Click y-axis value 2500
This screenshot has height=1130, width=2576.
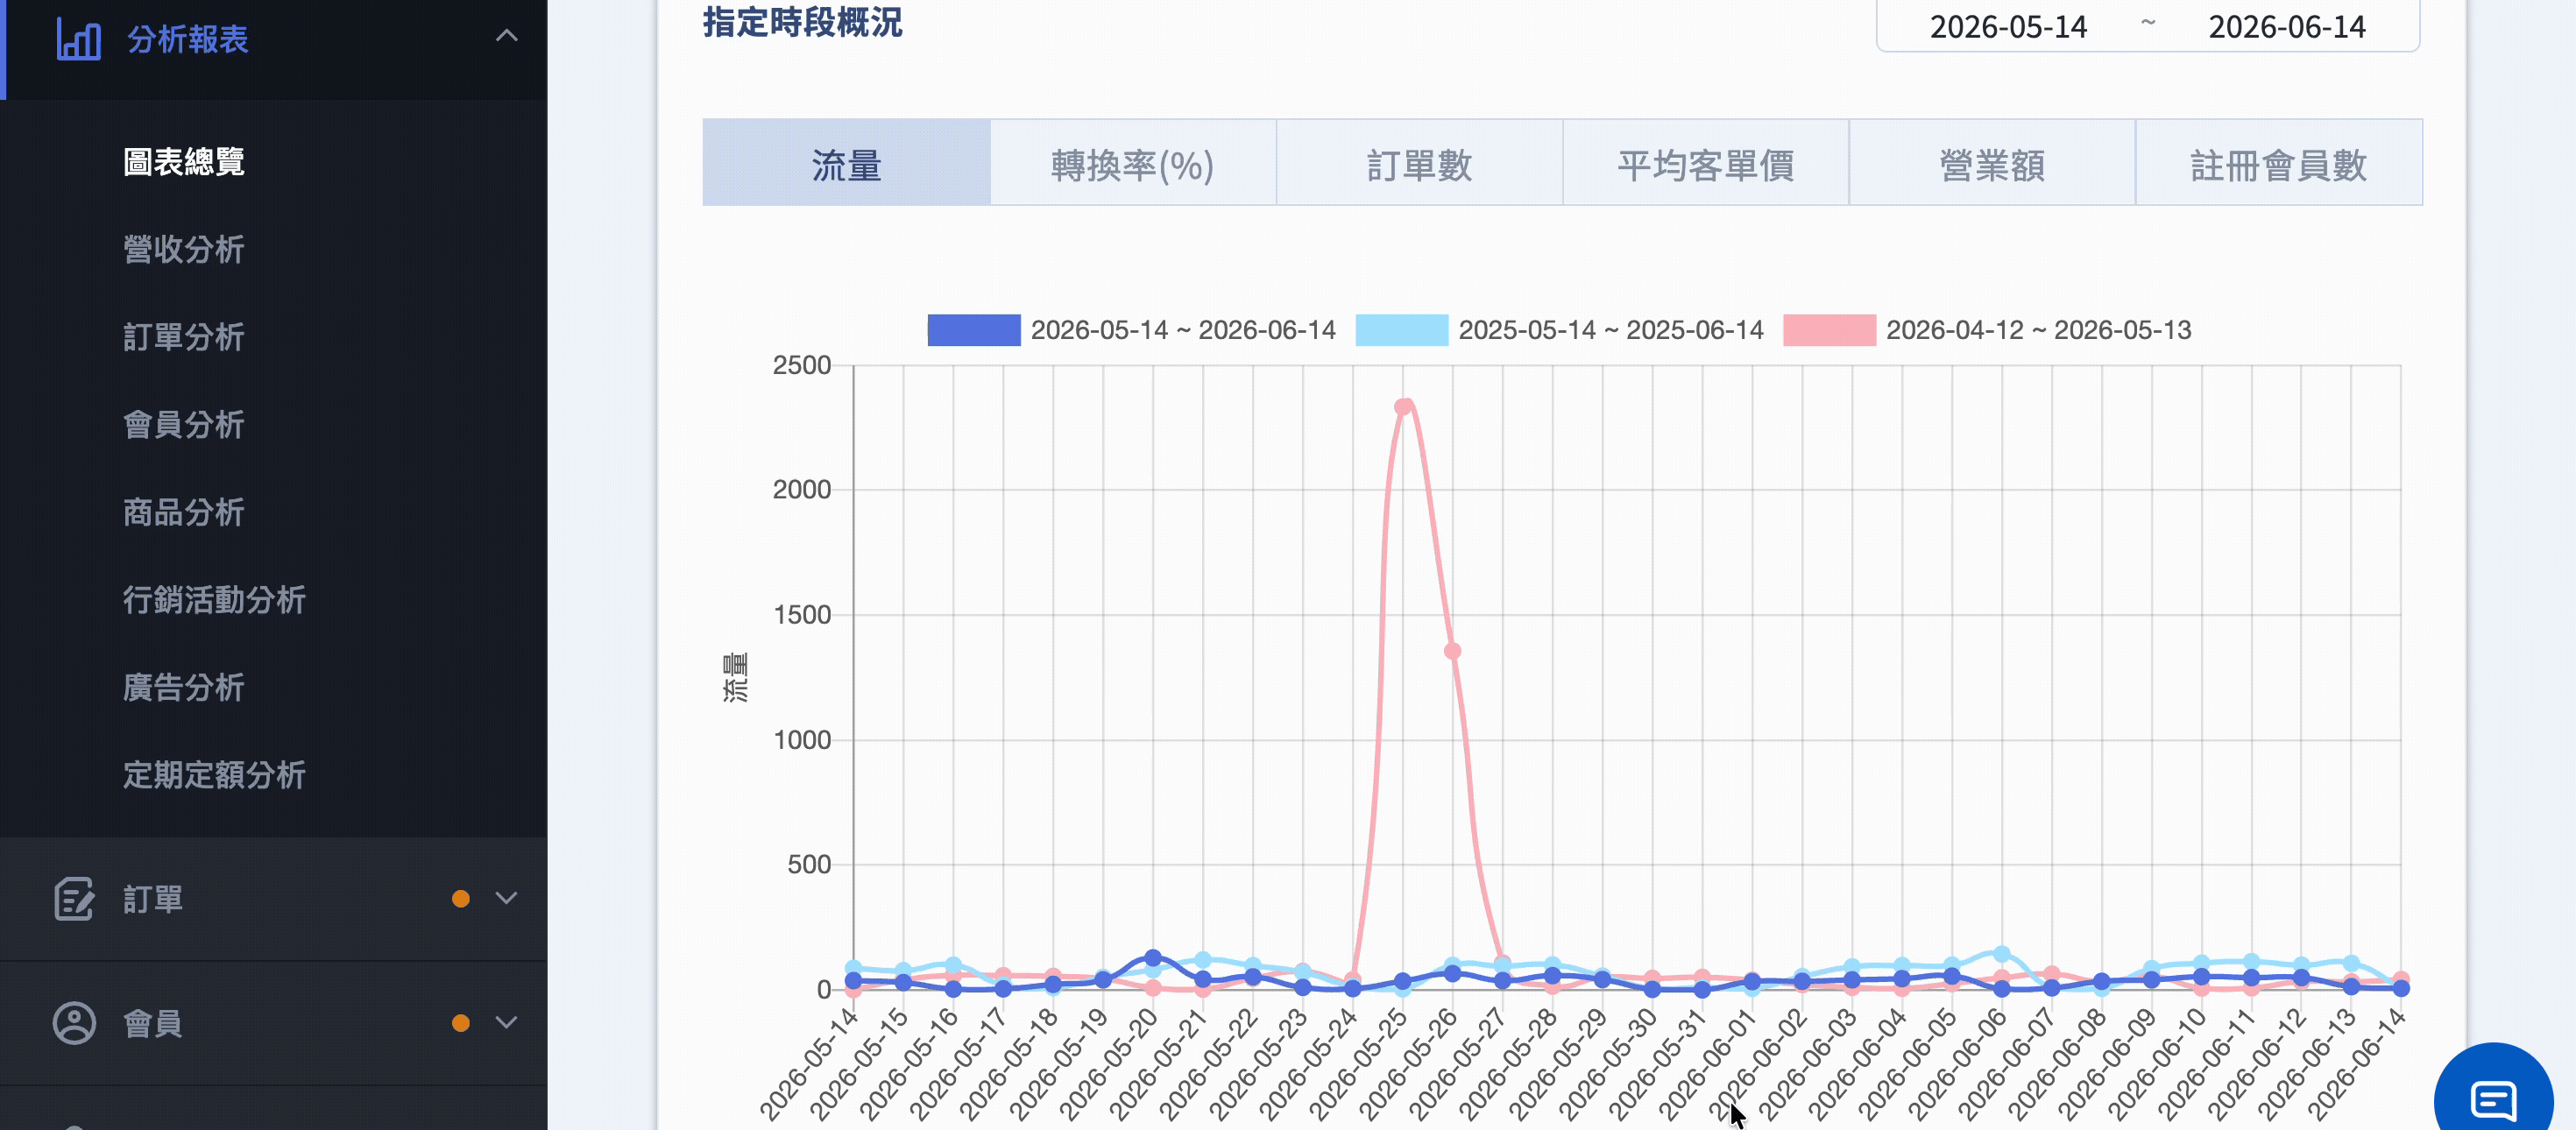[x=801, y=365]
